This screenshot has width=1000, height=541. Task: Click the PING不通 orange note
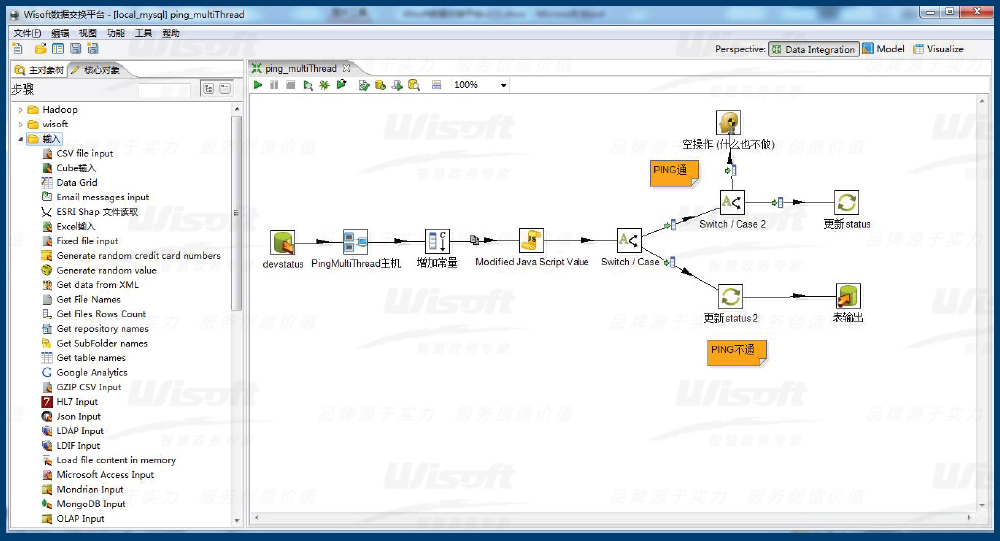(736, 351)
